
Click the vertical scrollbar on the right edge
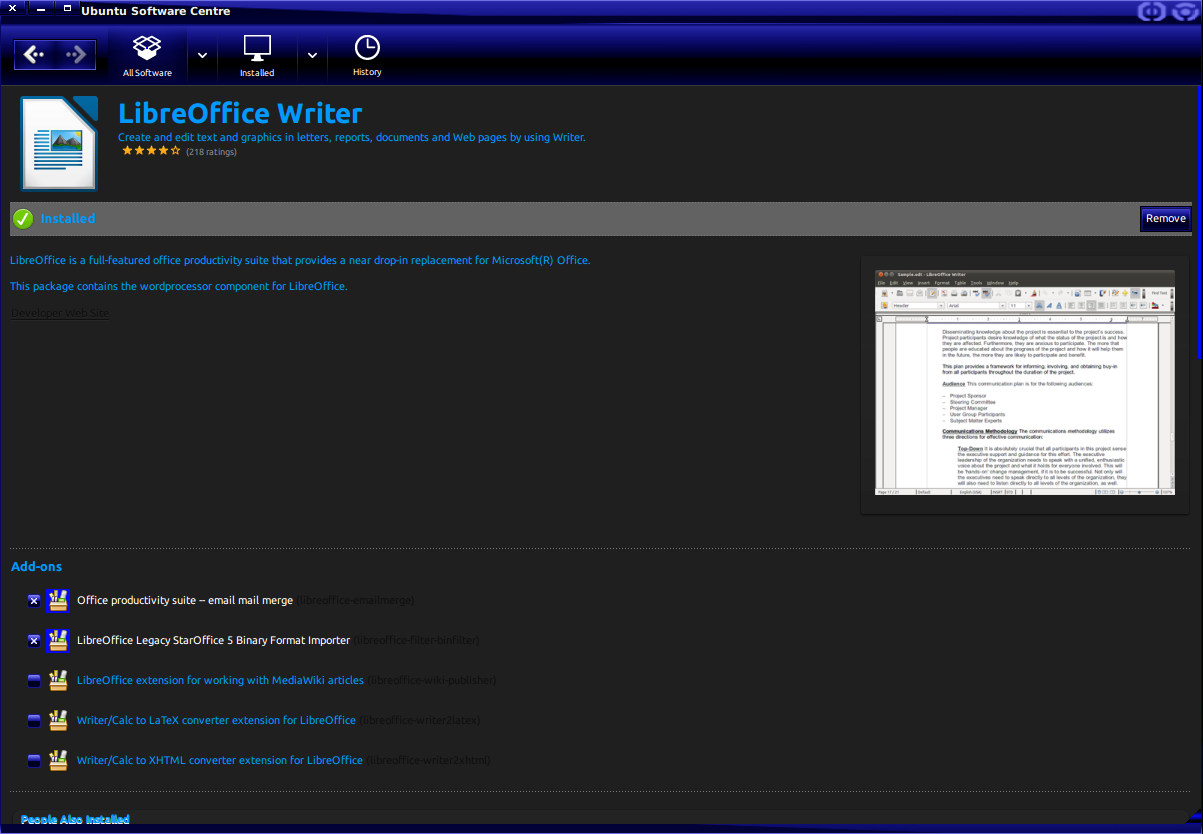pos(1199,222)
